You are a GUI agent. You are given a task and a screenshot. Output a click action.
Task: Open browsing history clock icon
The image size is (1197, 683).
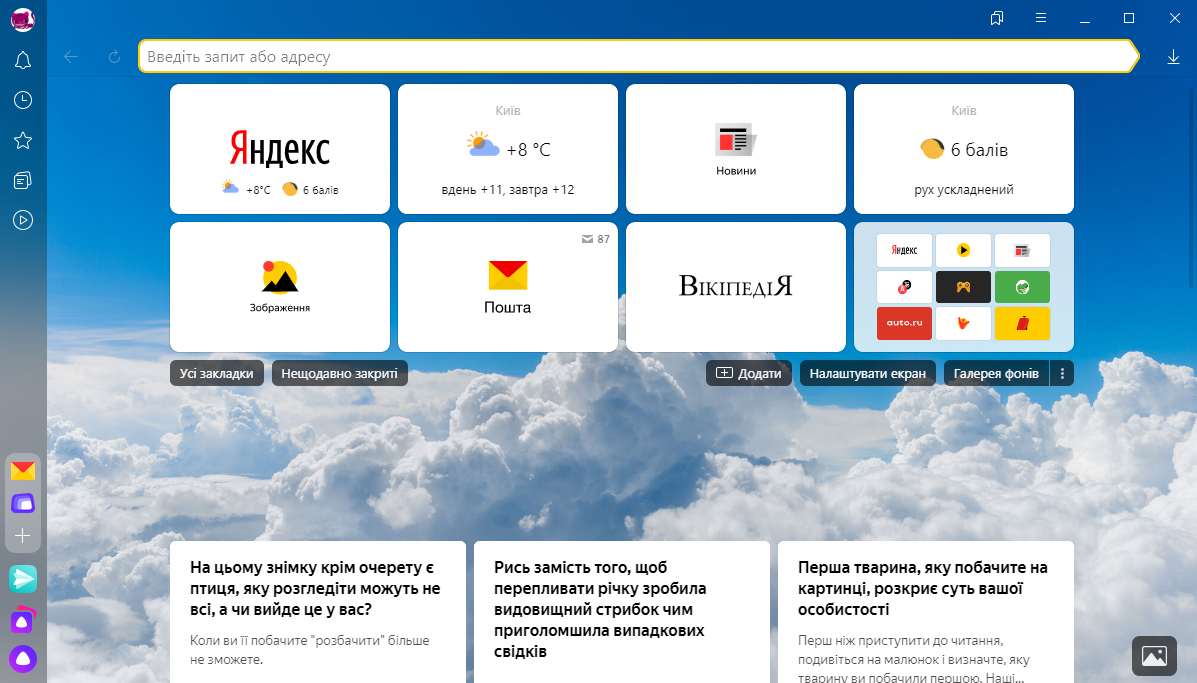pyautogui.click(x=23, y=100)
